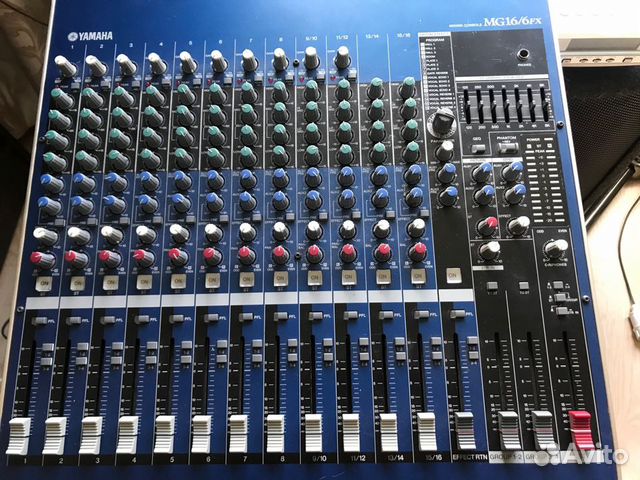Image resolution: width=640 pixels, height=480 pixels.
Task: Turn the C-R/PHONES level knob
Action: click(556, 248)
